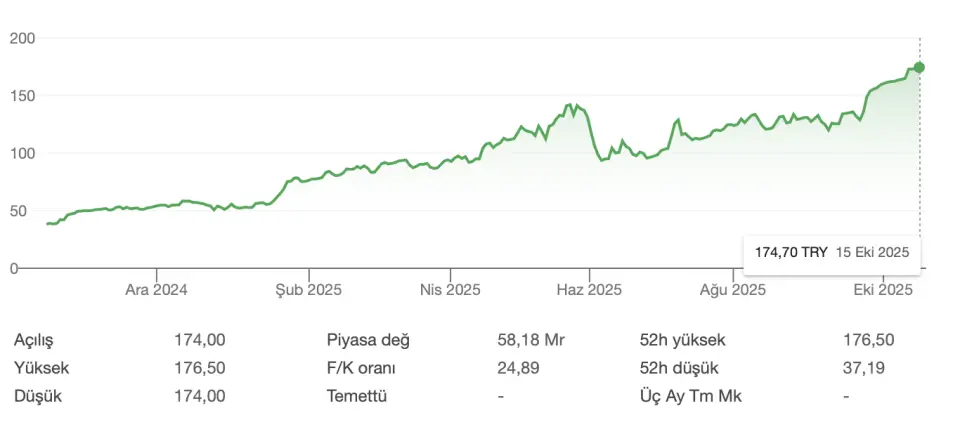The height and width of the screenshot is (434, 960).
Task: Click the Ağu 2025 axis label
Action: [x=732, y=290]
